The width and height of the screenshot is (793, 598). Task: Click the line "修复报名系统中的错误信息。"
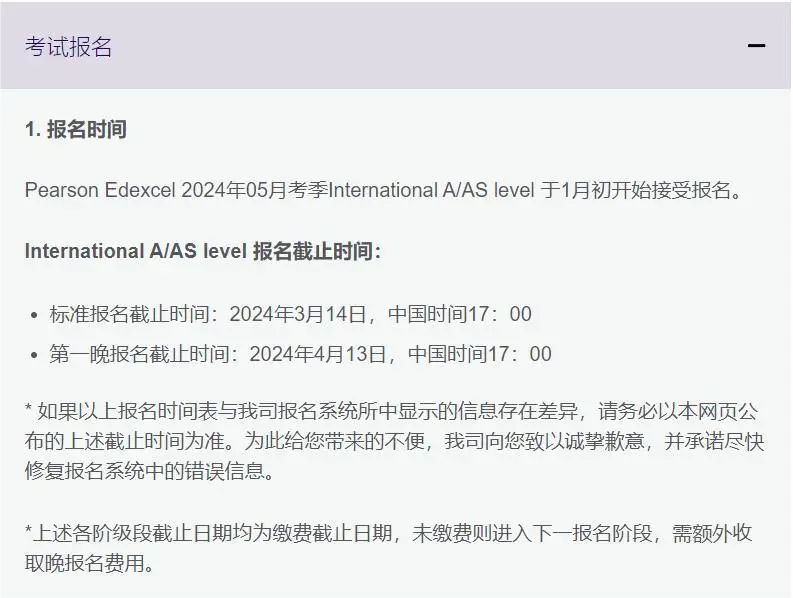(x=150, y=472)
